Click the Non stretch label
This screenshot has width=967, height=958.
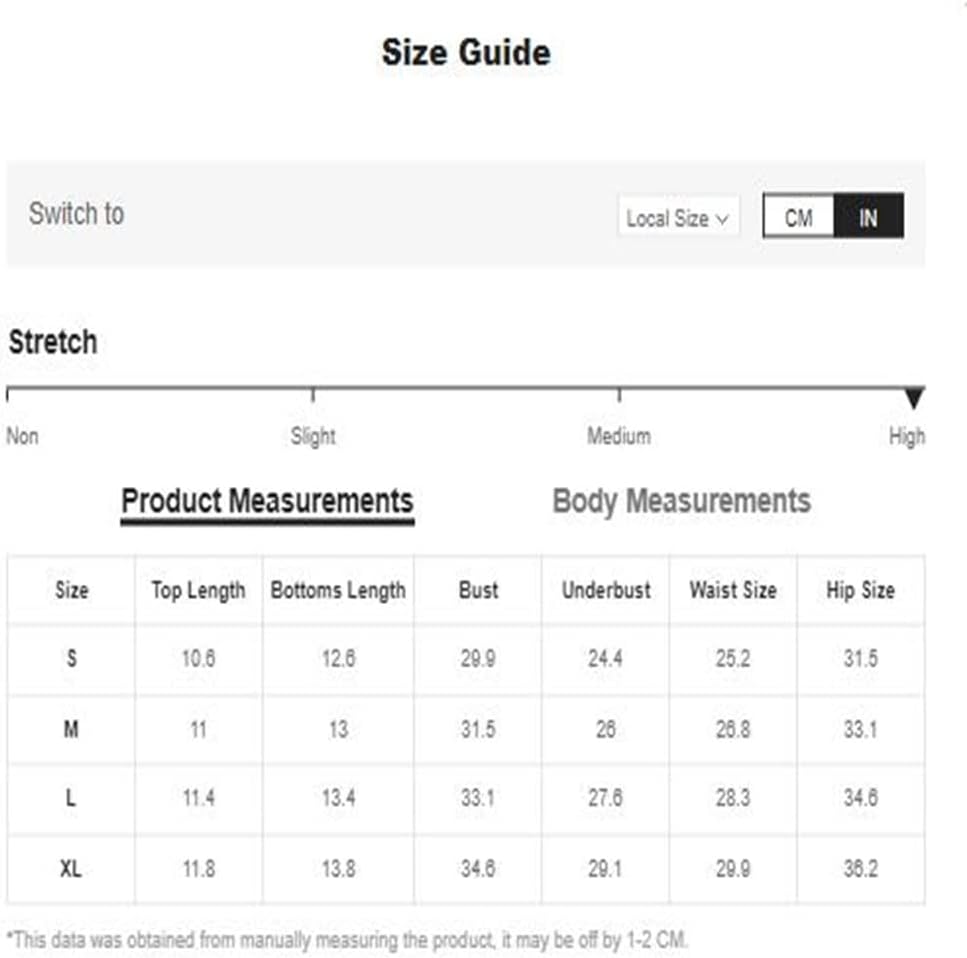click(x=22, y=436)
